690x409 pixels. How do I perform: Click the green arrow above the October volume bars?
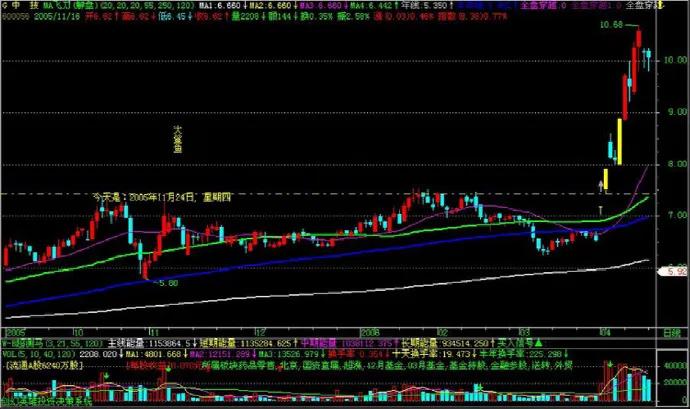coord(107,376)
